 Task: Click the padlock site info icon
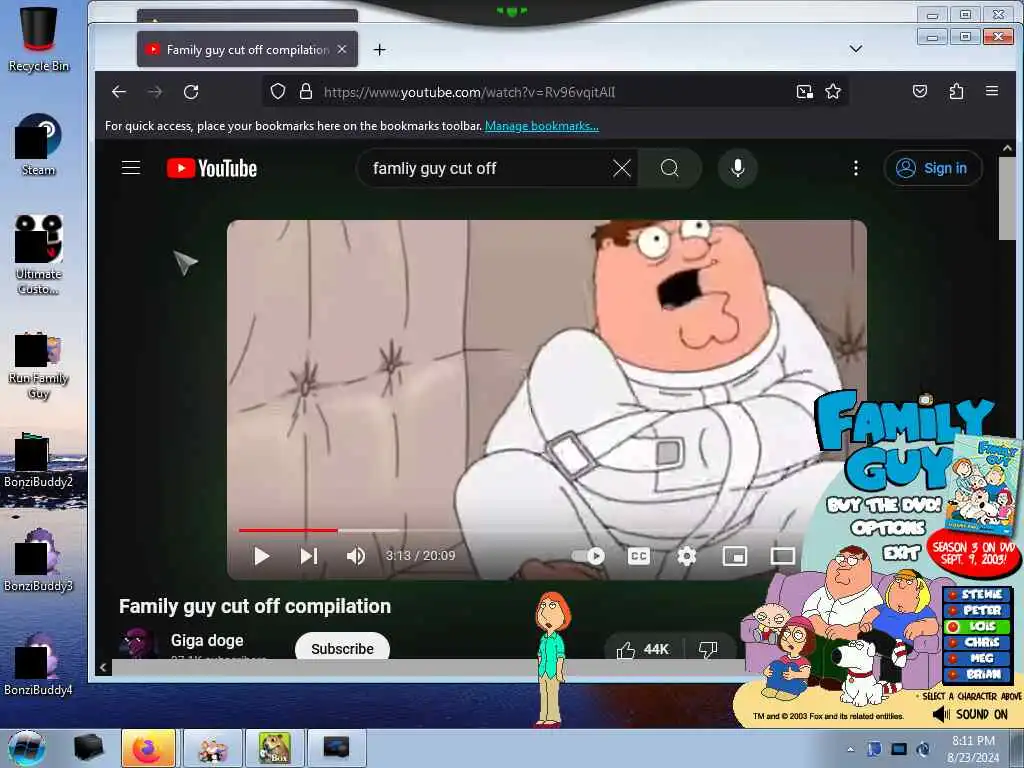tap(305, 91)
